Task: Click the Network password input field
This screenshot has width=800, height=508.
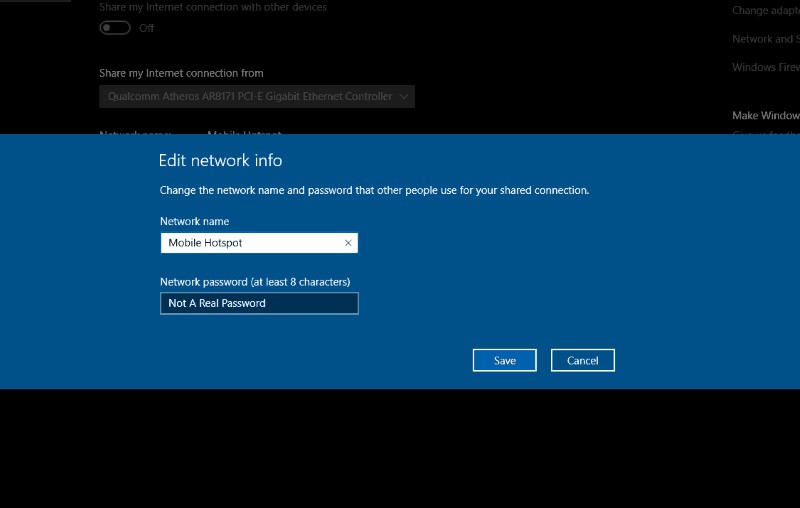Action: tap(259, 303)
